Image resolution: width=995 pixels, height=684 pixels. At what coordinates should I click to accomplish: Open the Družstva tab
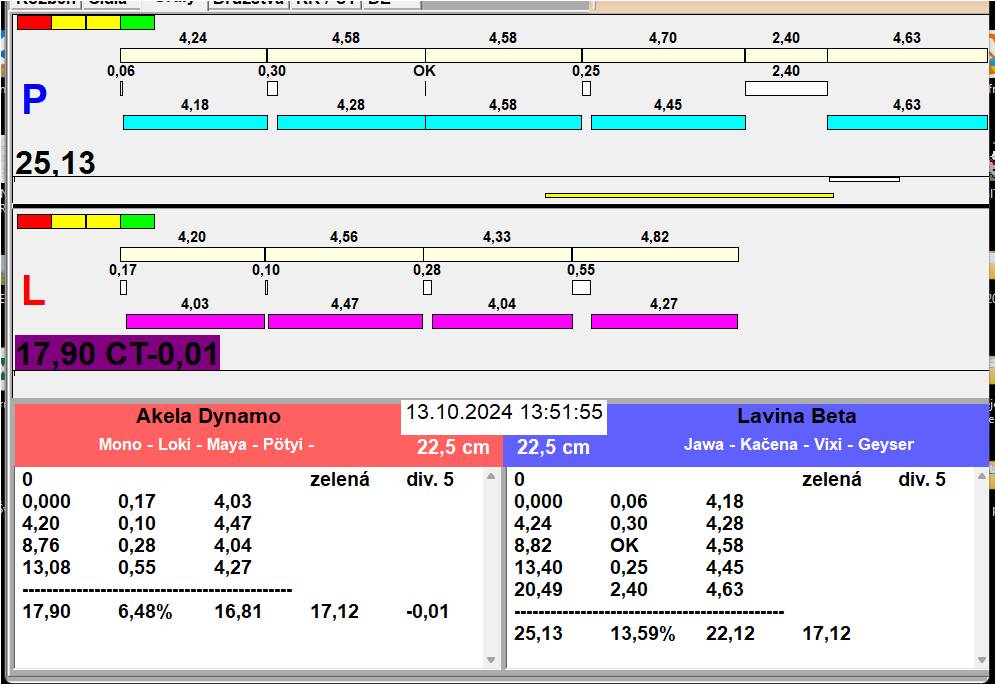pos(247,3)
